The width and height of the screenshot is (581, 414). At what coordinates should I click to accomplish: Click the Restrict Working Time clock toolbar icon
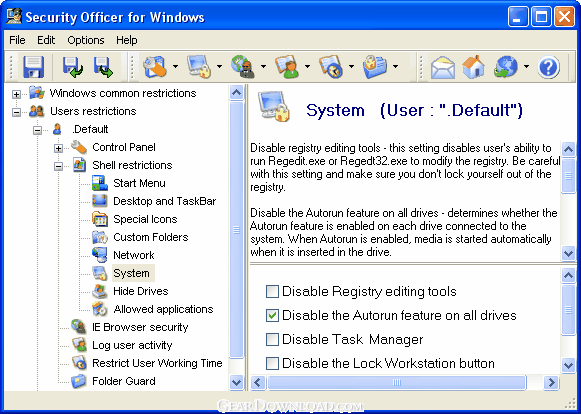click(x=331, y=67)
